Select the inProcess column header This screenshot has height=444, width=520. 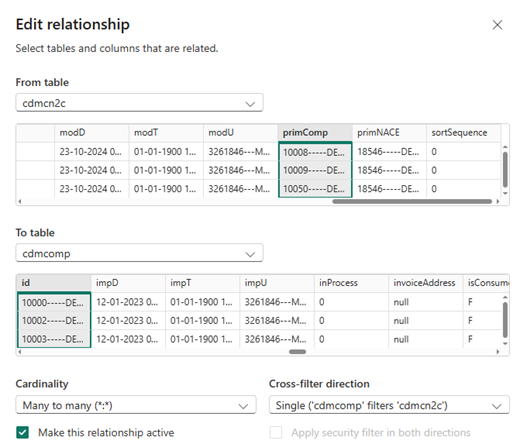pos(351,283)
